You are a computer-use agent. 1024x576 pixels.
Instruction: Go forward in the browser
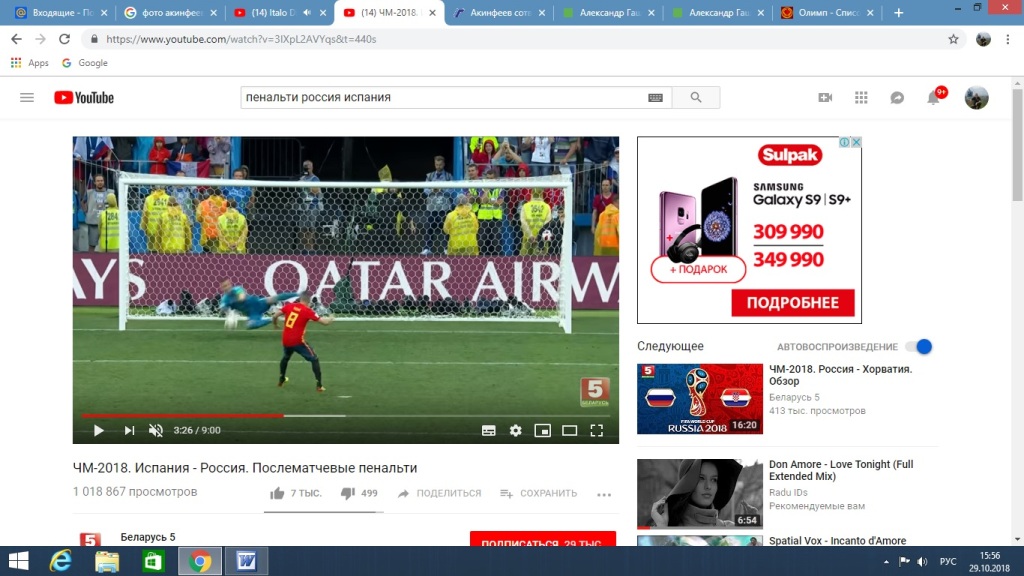tap(40, 39)
